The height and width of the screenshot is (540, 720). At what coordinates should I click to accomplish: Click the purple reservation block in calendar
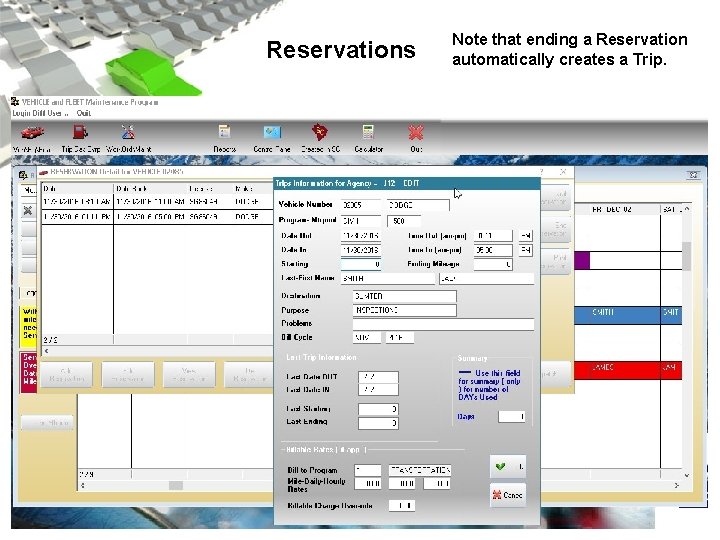582,260
